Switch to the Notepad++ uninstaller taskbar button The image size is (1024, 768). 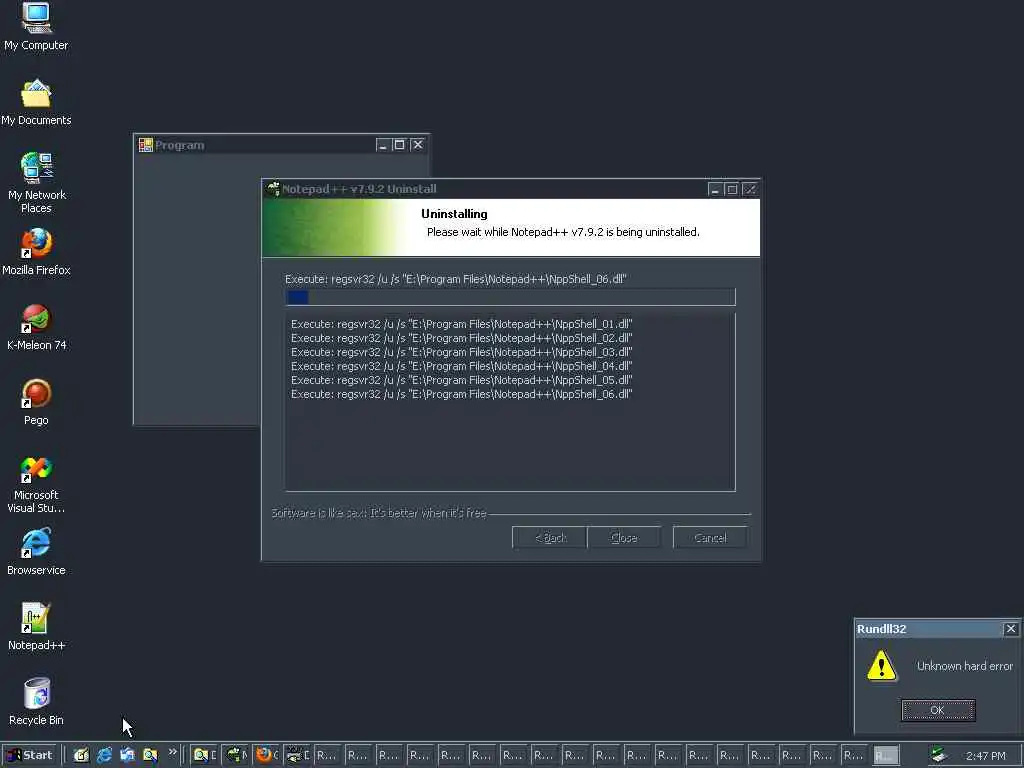pyautogui.click(x=236, y=755)
